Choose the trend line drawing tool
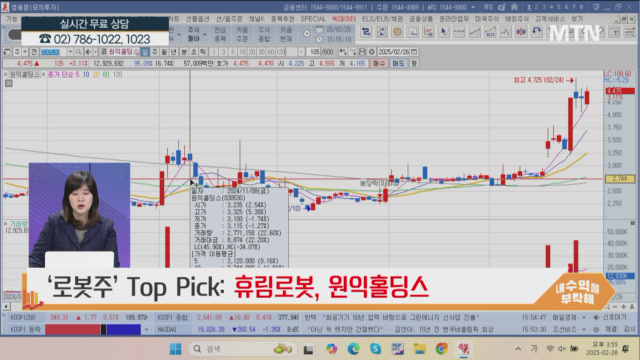Viewport: 640px width, 360px height. [x=474, y=32]
